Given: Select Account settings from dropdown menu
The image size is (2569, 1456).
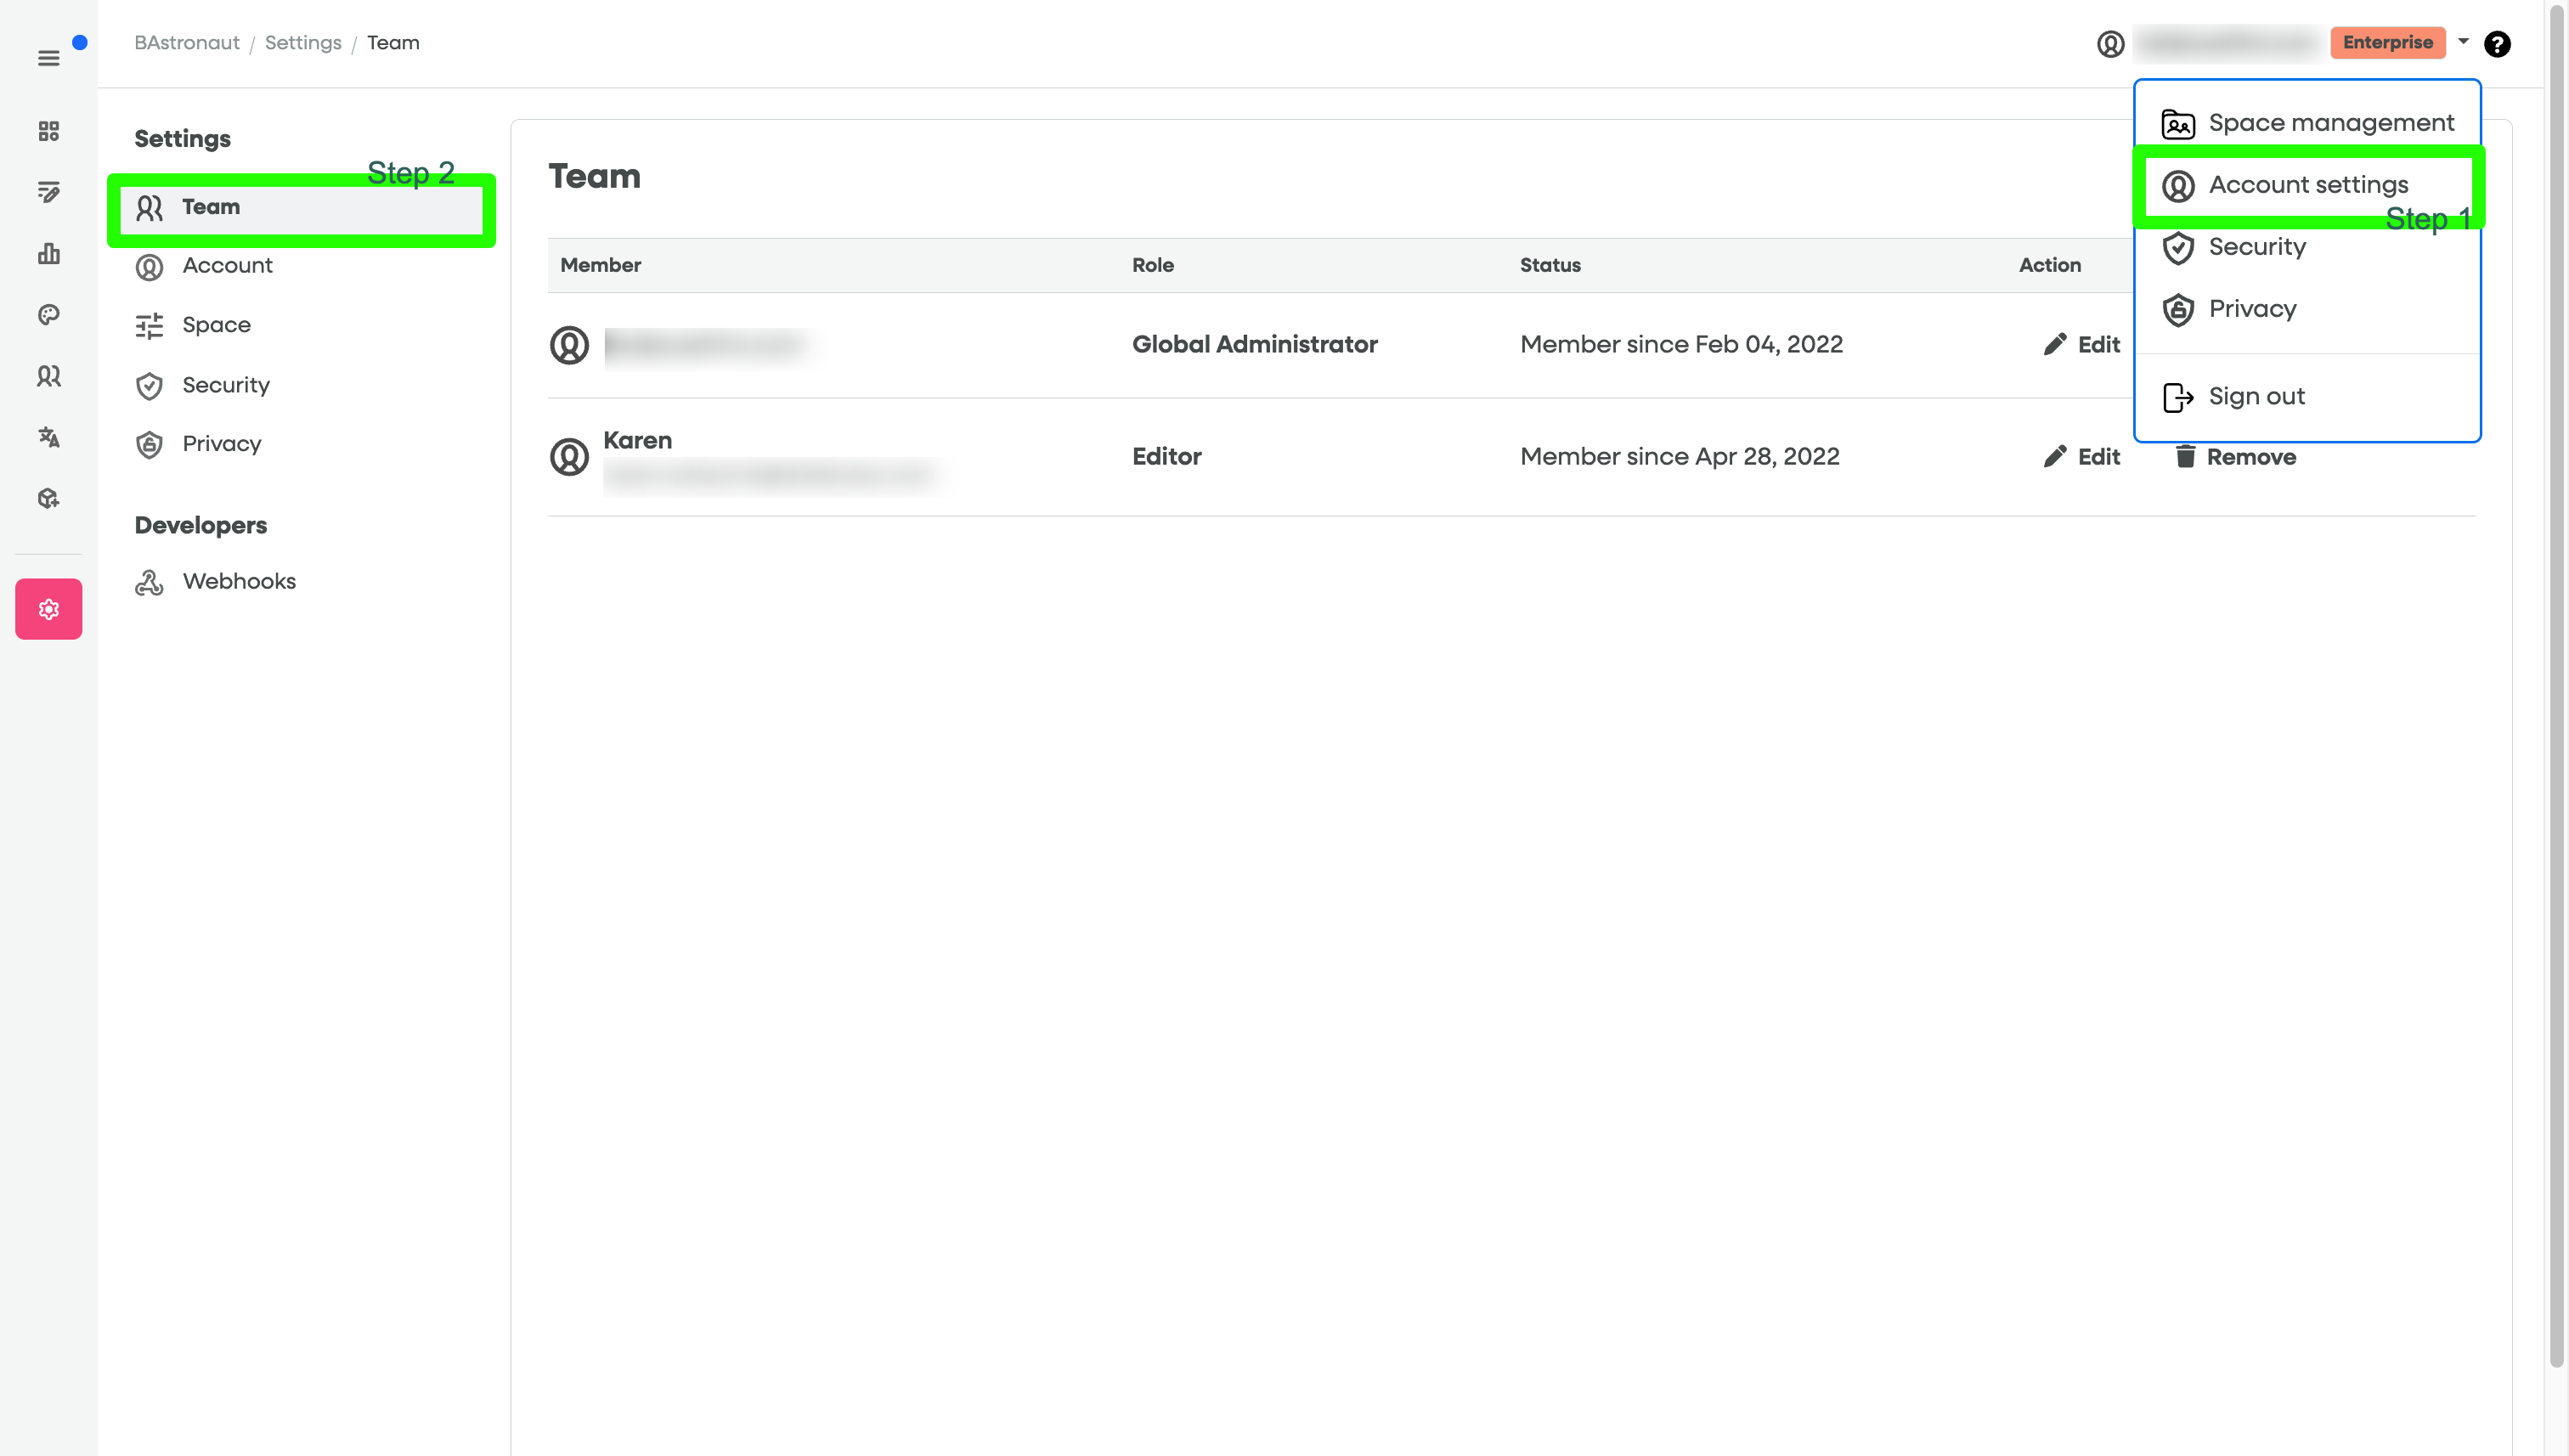Looking at the screenshot, I should (x=2307, y=185).
